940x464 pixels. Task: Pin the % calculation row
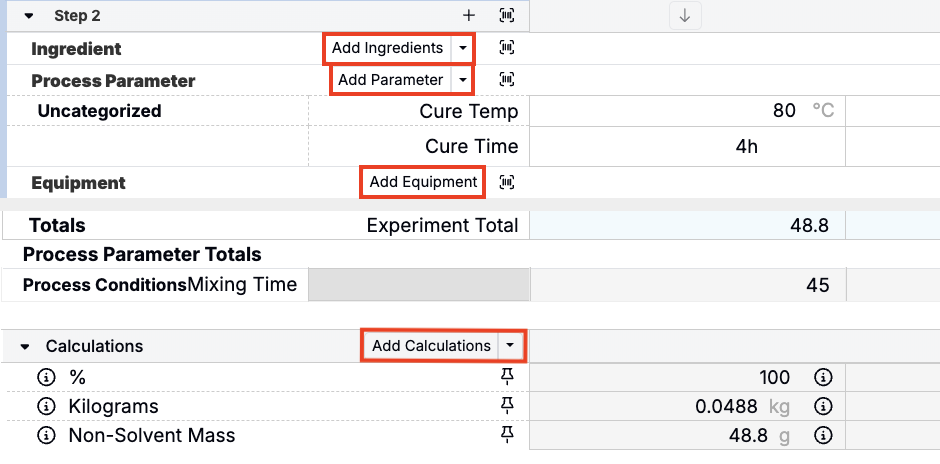[507, 376]
